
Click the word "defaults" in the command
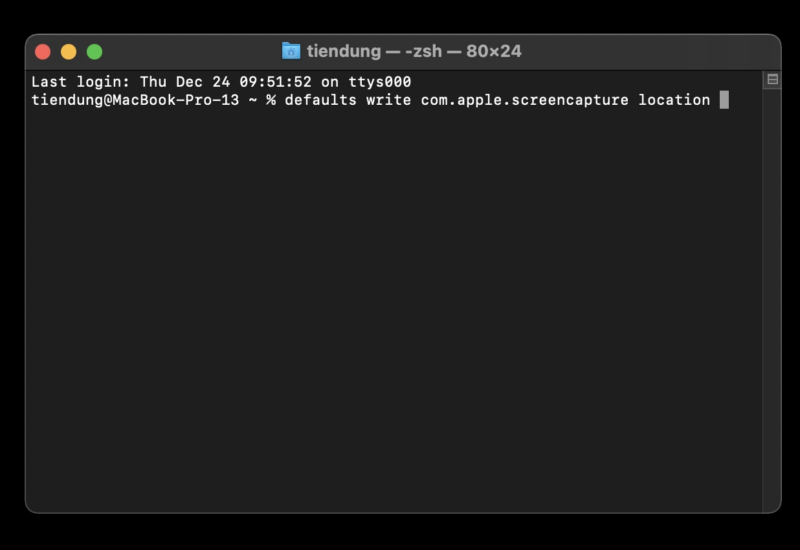[316, 100]
